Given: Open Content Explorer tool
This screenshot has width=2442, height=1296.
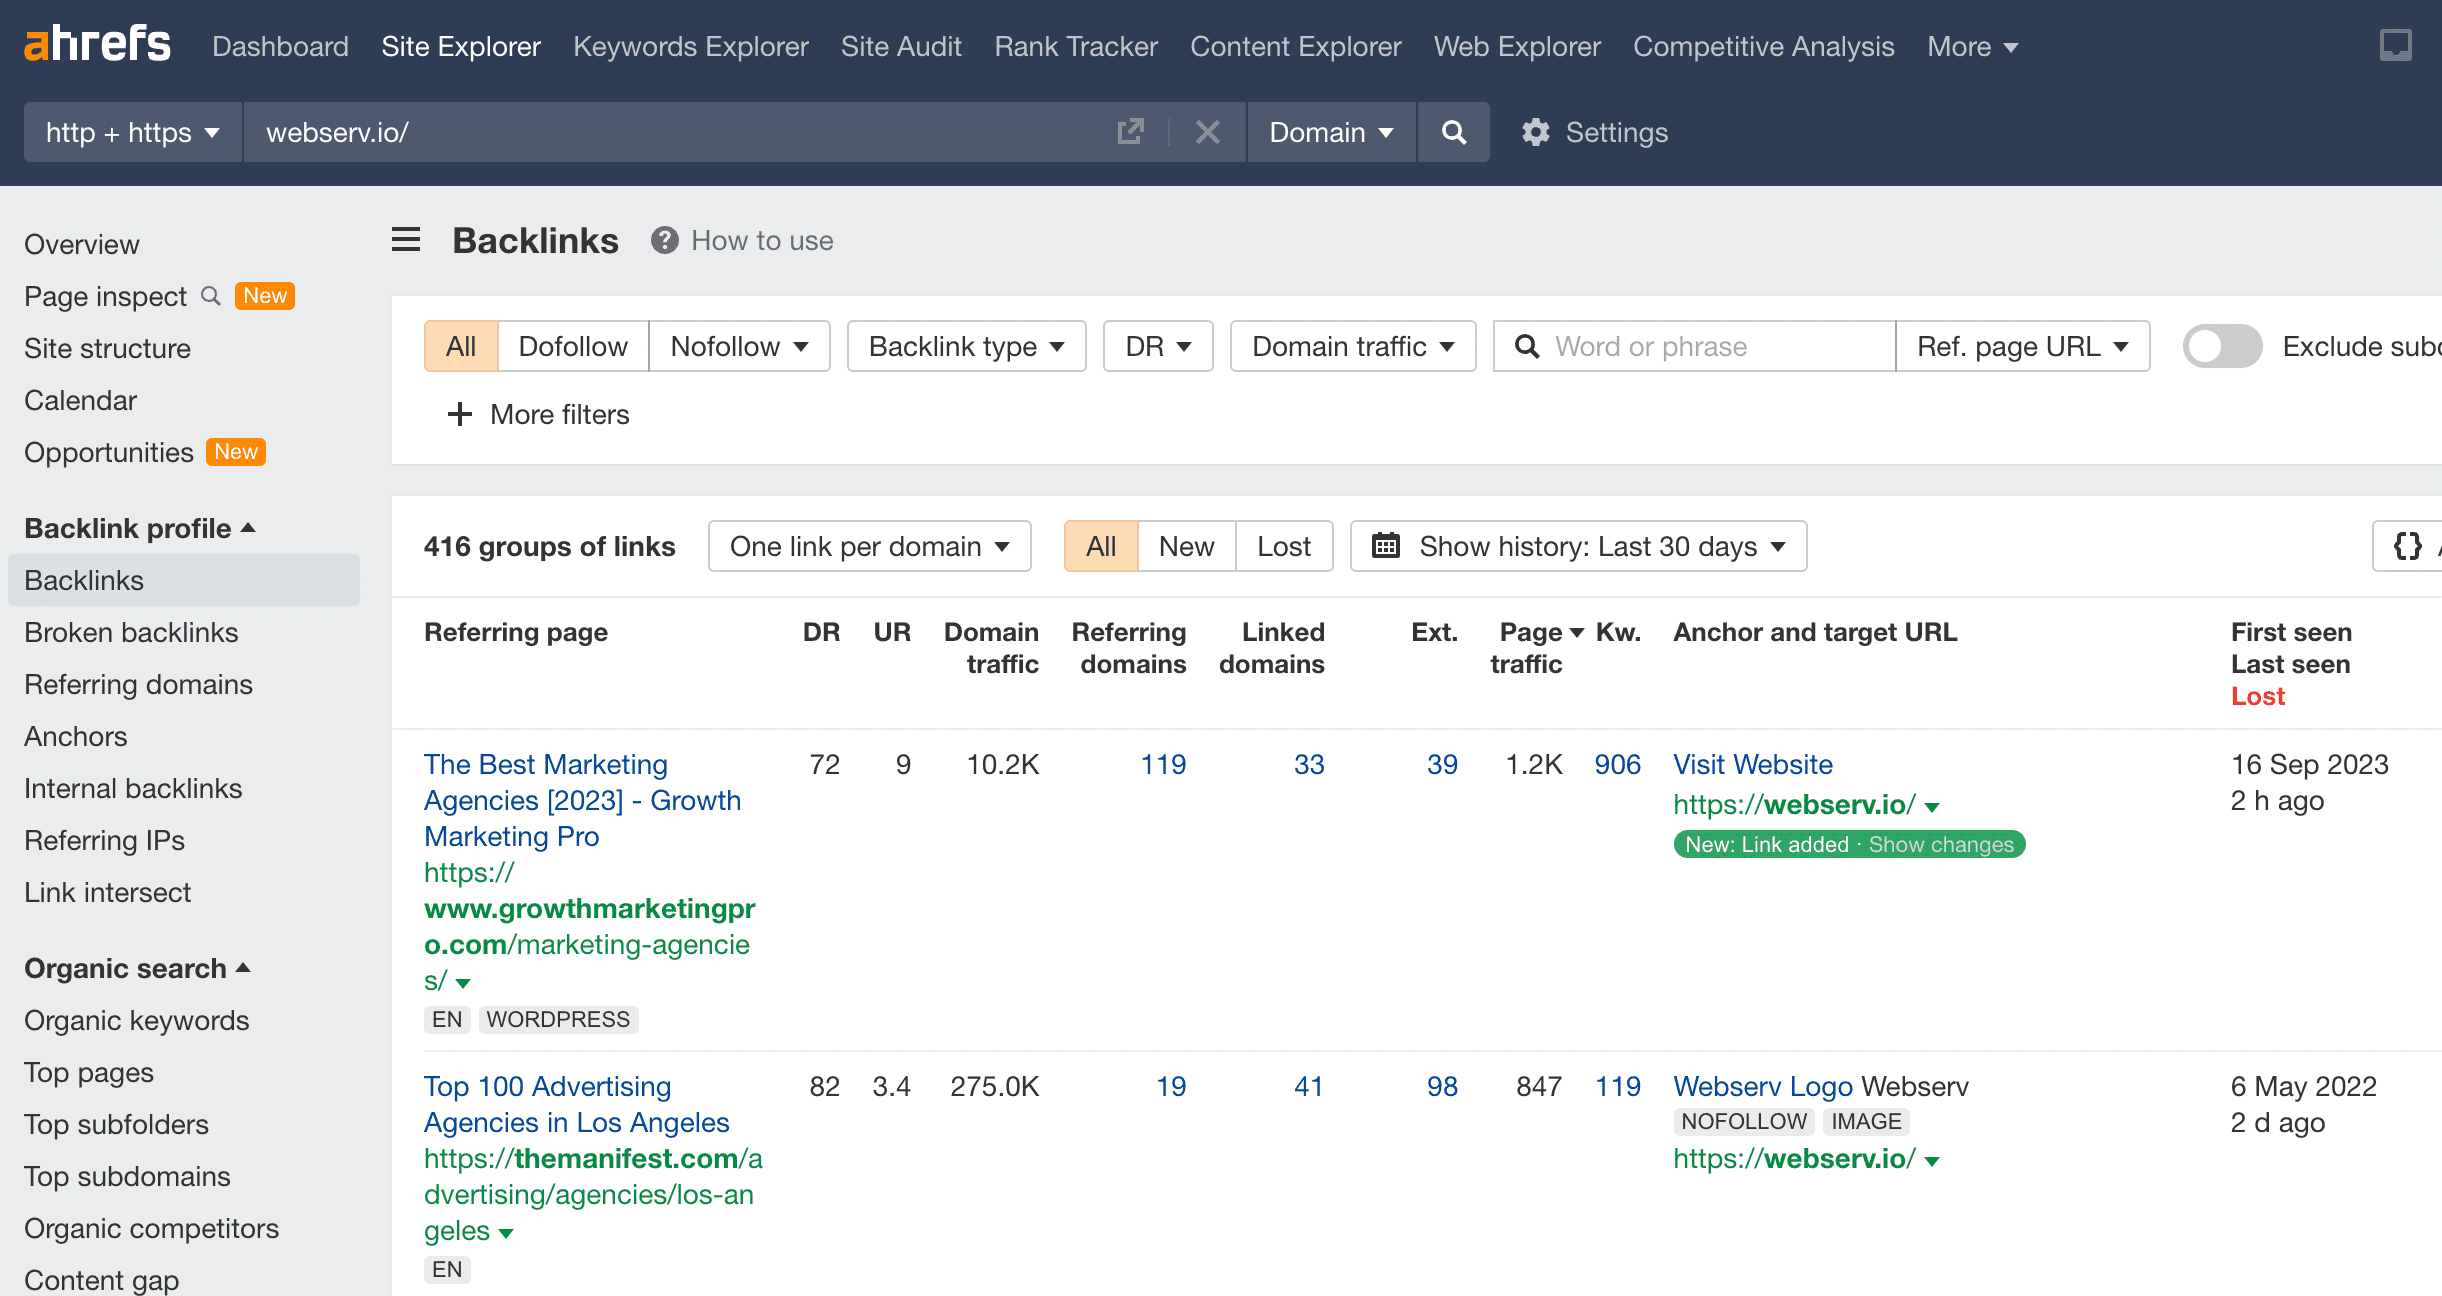Looking at the screenshot, I should tap(1294, 47).
